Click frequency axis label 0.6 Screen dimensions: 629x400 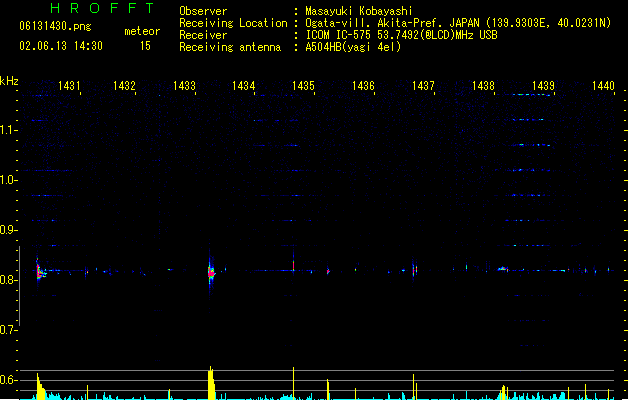[x=7, y=380]
